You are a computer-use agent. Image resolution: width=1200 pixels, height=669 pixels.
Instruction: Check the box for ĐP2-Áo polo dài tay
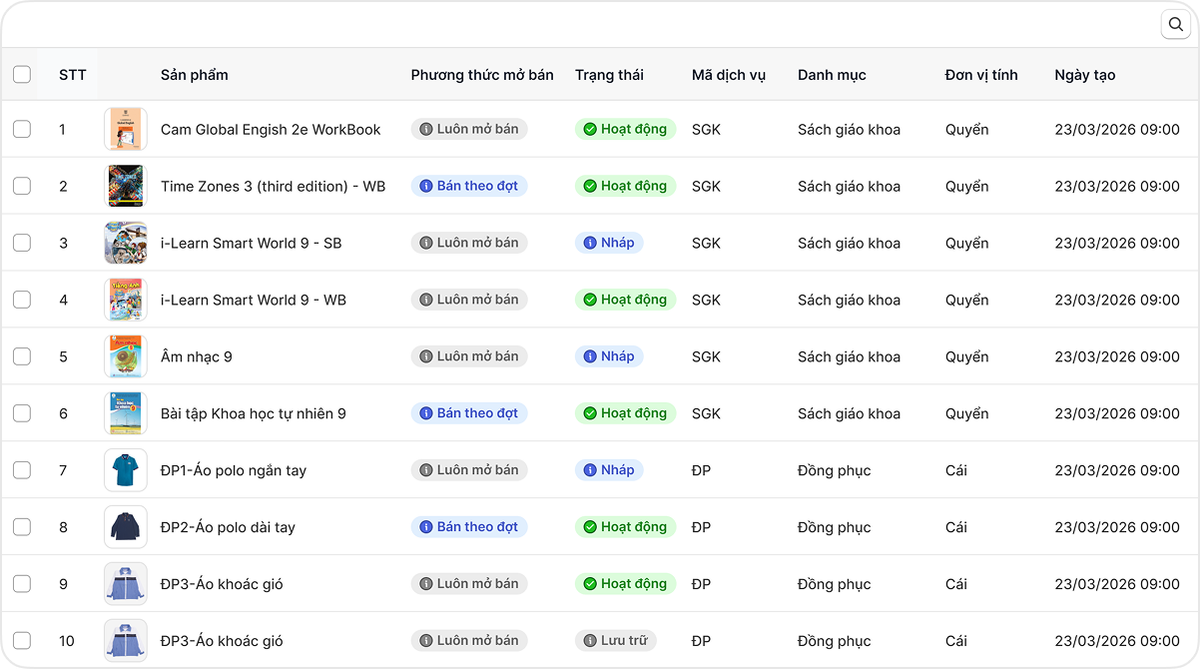tap(22, 527)
